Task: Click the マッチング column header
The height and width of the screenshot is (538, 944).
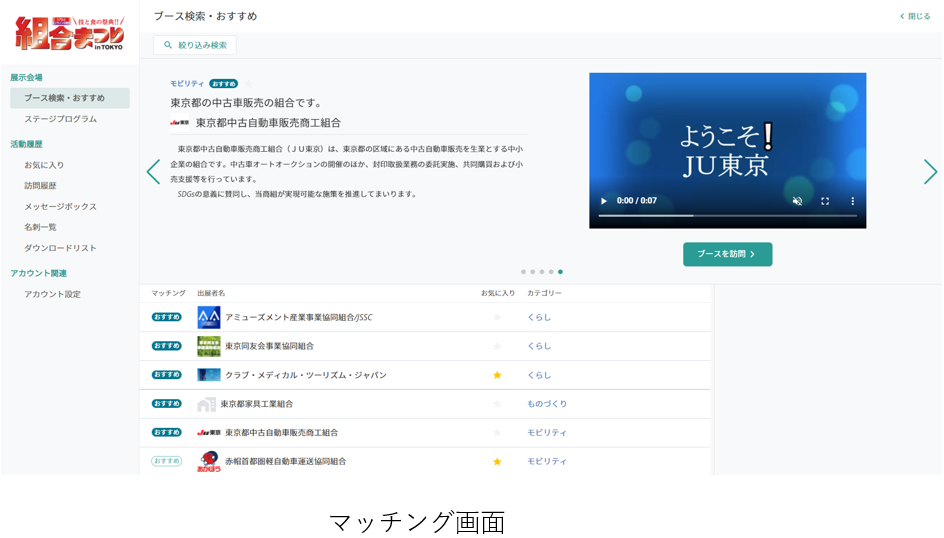Action: tap(168, 293)
